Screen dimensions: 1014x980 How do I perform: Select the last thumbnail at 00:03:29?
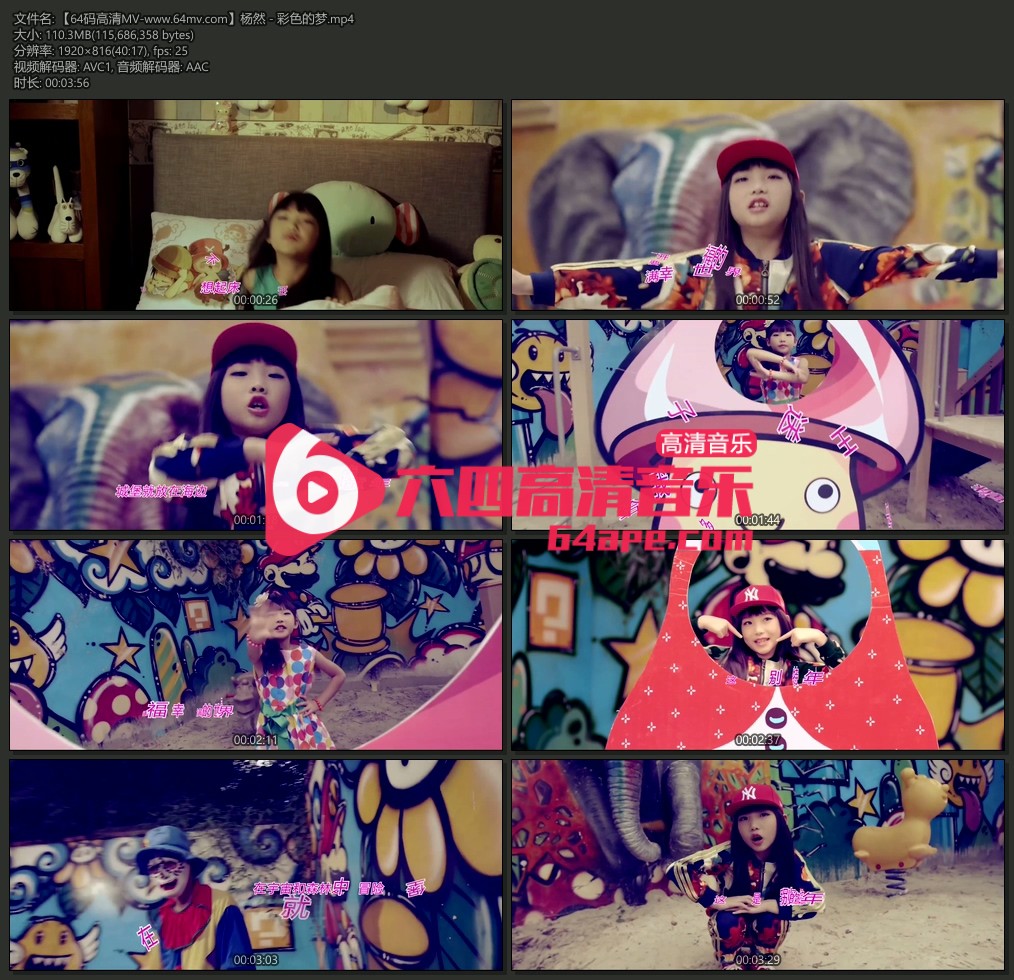pos(757,865)
